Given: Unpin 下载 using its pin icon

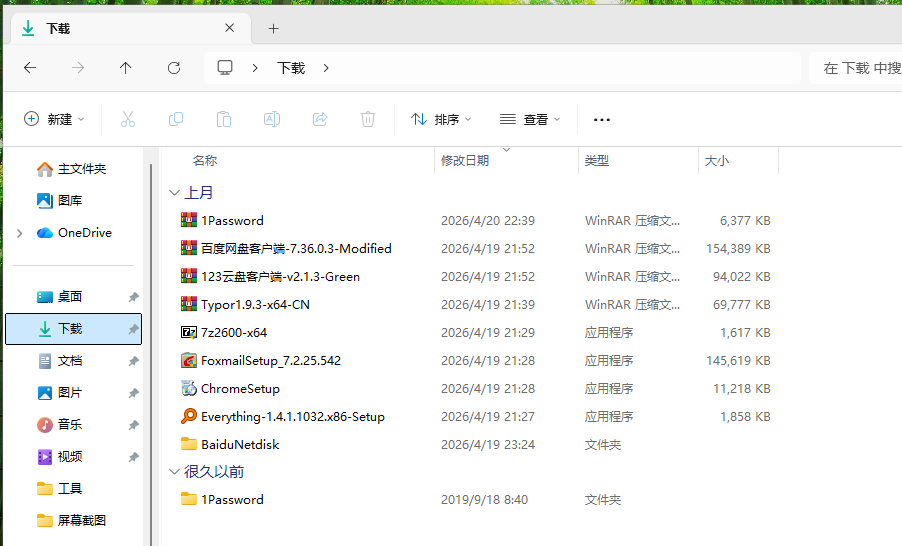Looking at the screenshot, I should [133, 329].
